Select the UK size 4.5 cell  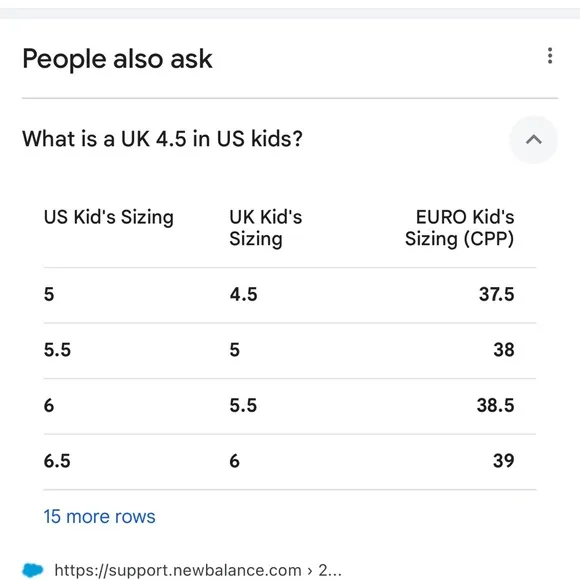pyautogui.click(x=243, y=294)
